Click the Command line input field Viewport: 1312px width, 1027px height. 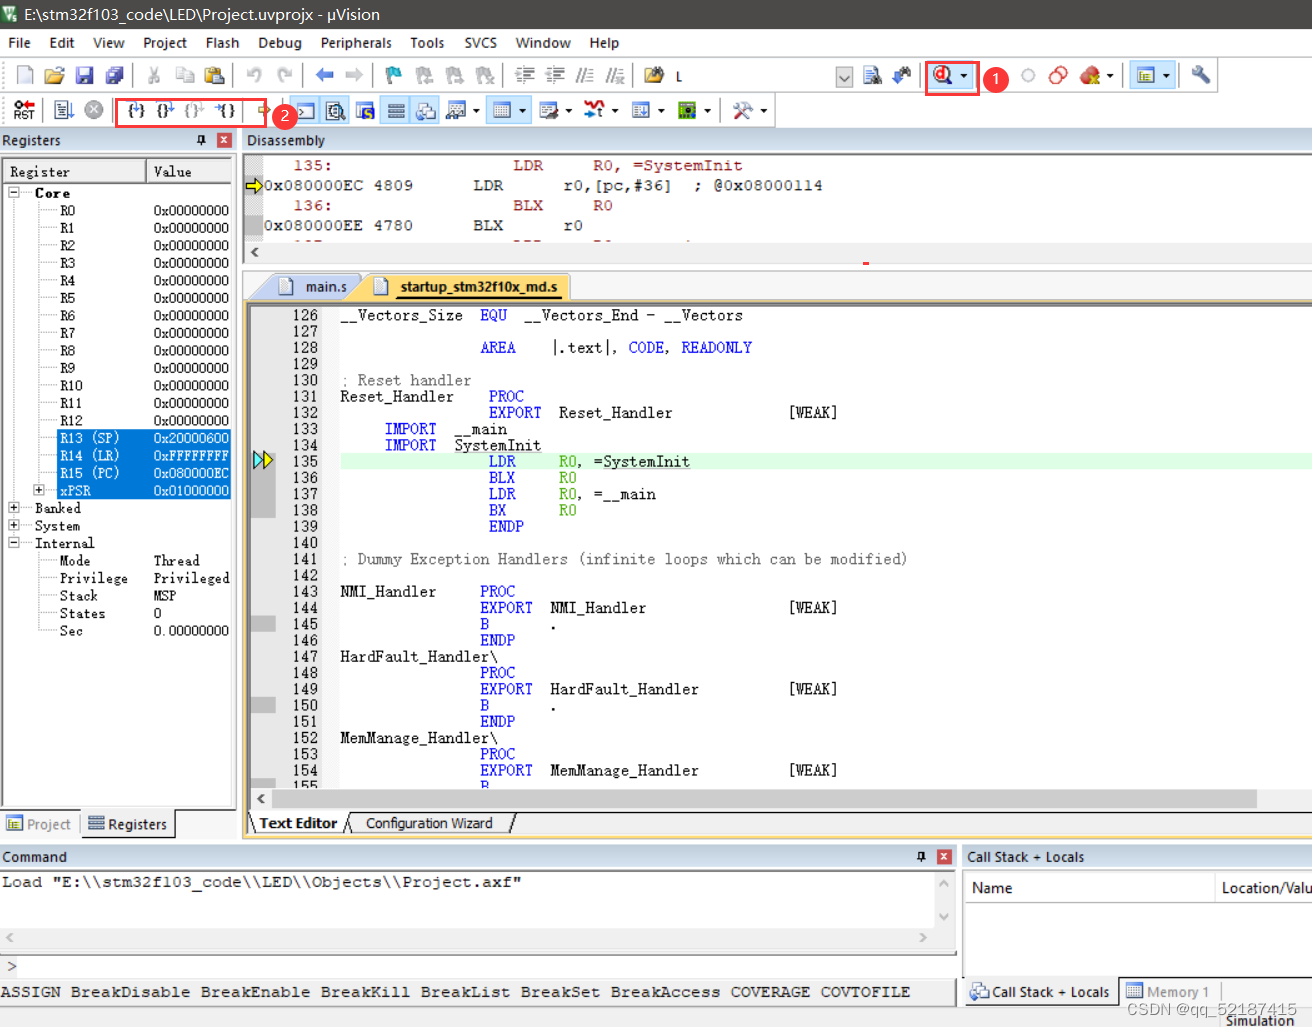485,966
